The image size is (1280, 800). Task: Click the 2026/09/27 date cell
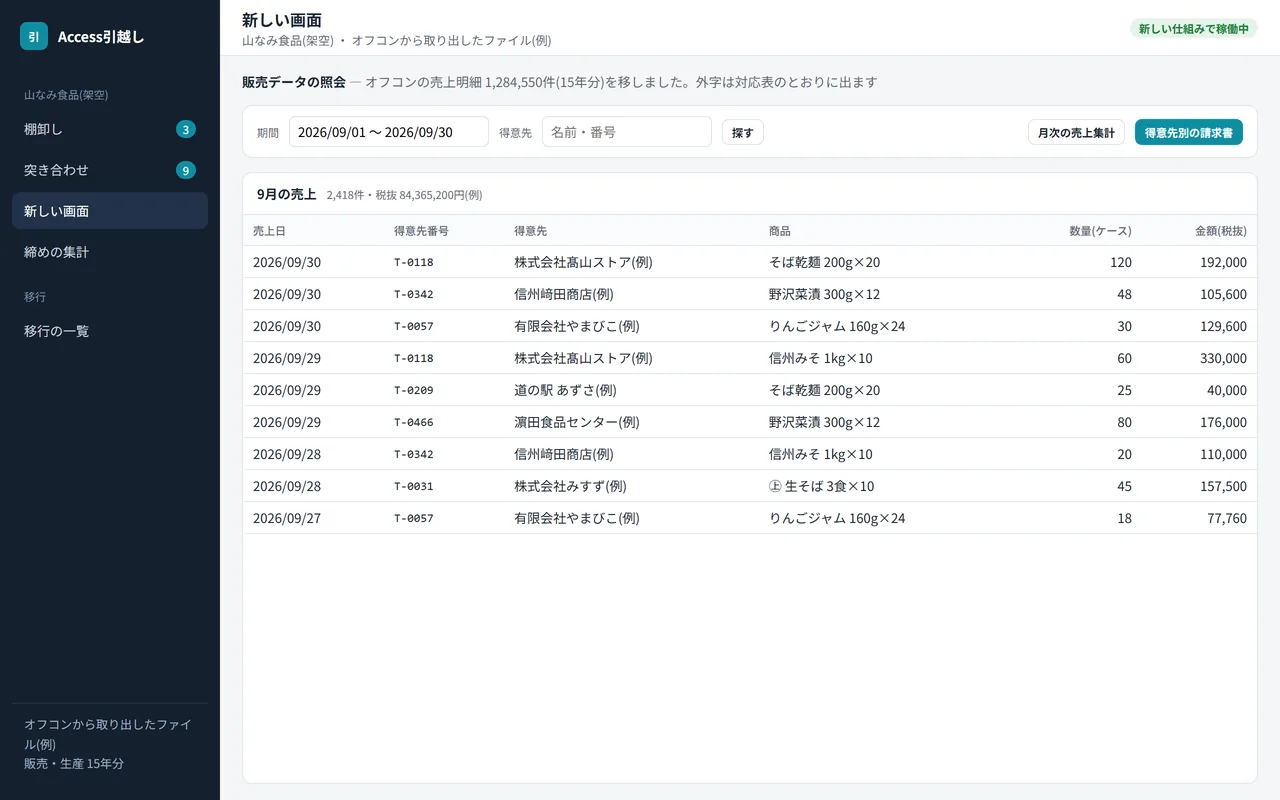tap(287, 518)
